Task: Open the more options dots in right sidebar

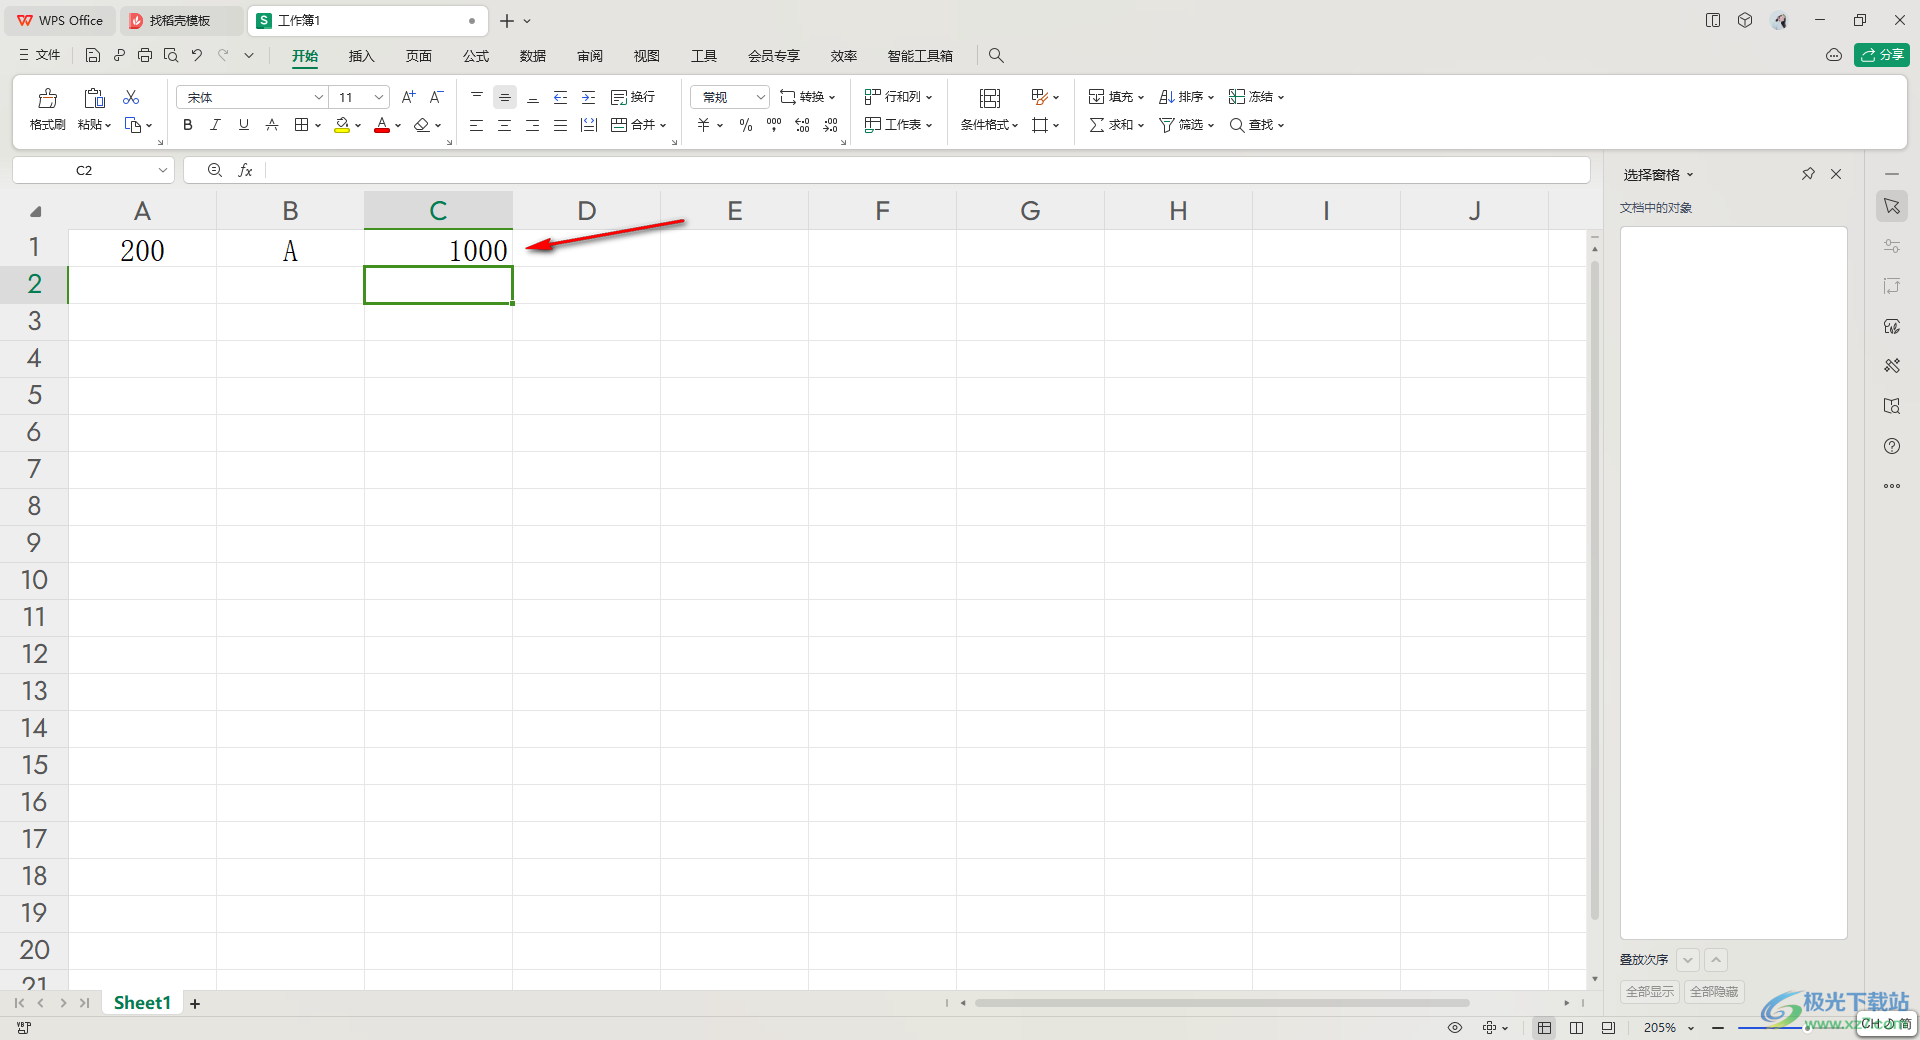Action: pyautogui.click(x=1892, y=486)
